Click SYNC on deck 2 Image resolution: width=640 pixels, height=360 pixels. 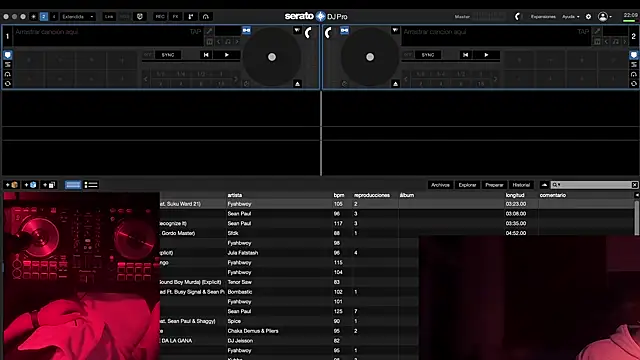(x=428, y=55)
